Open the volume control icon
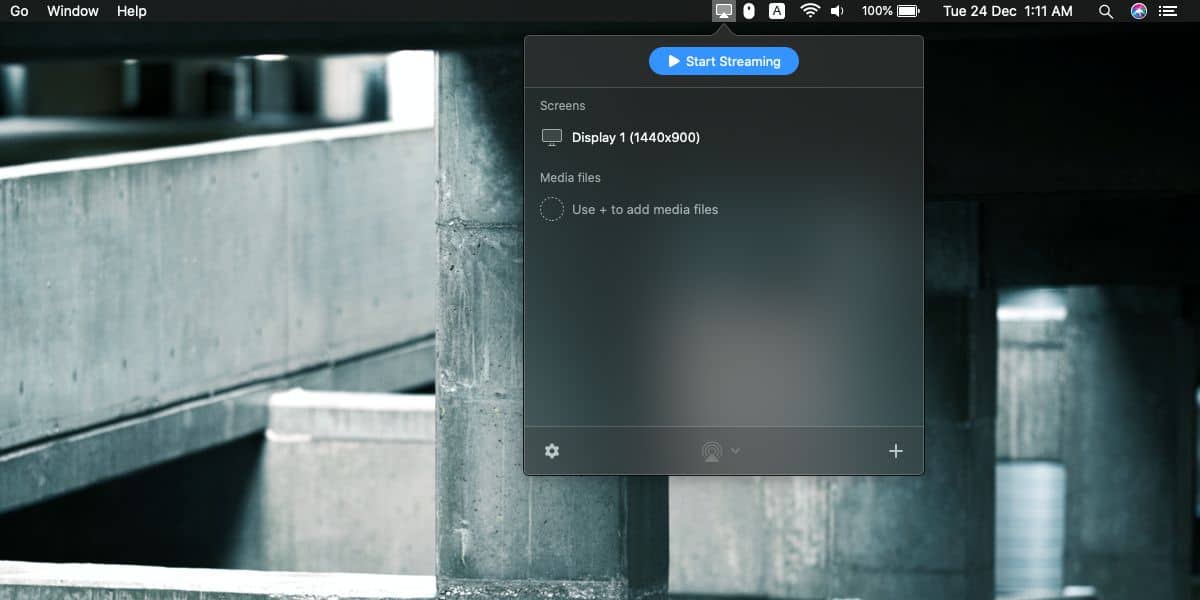 837,11
